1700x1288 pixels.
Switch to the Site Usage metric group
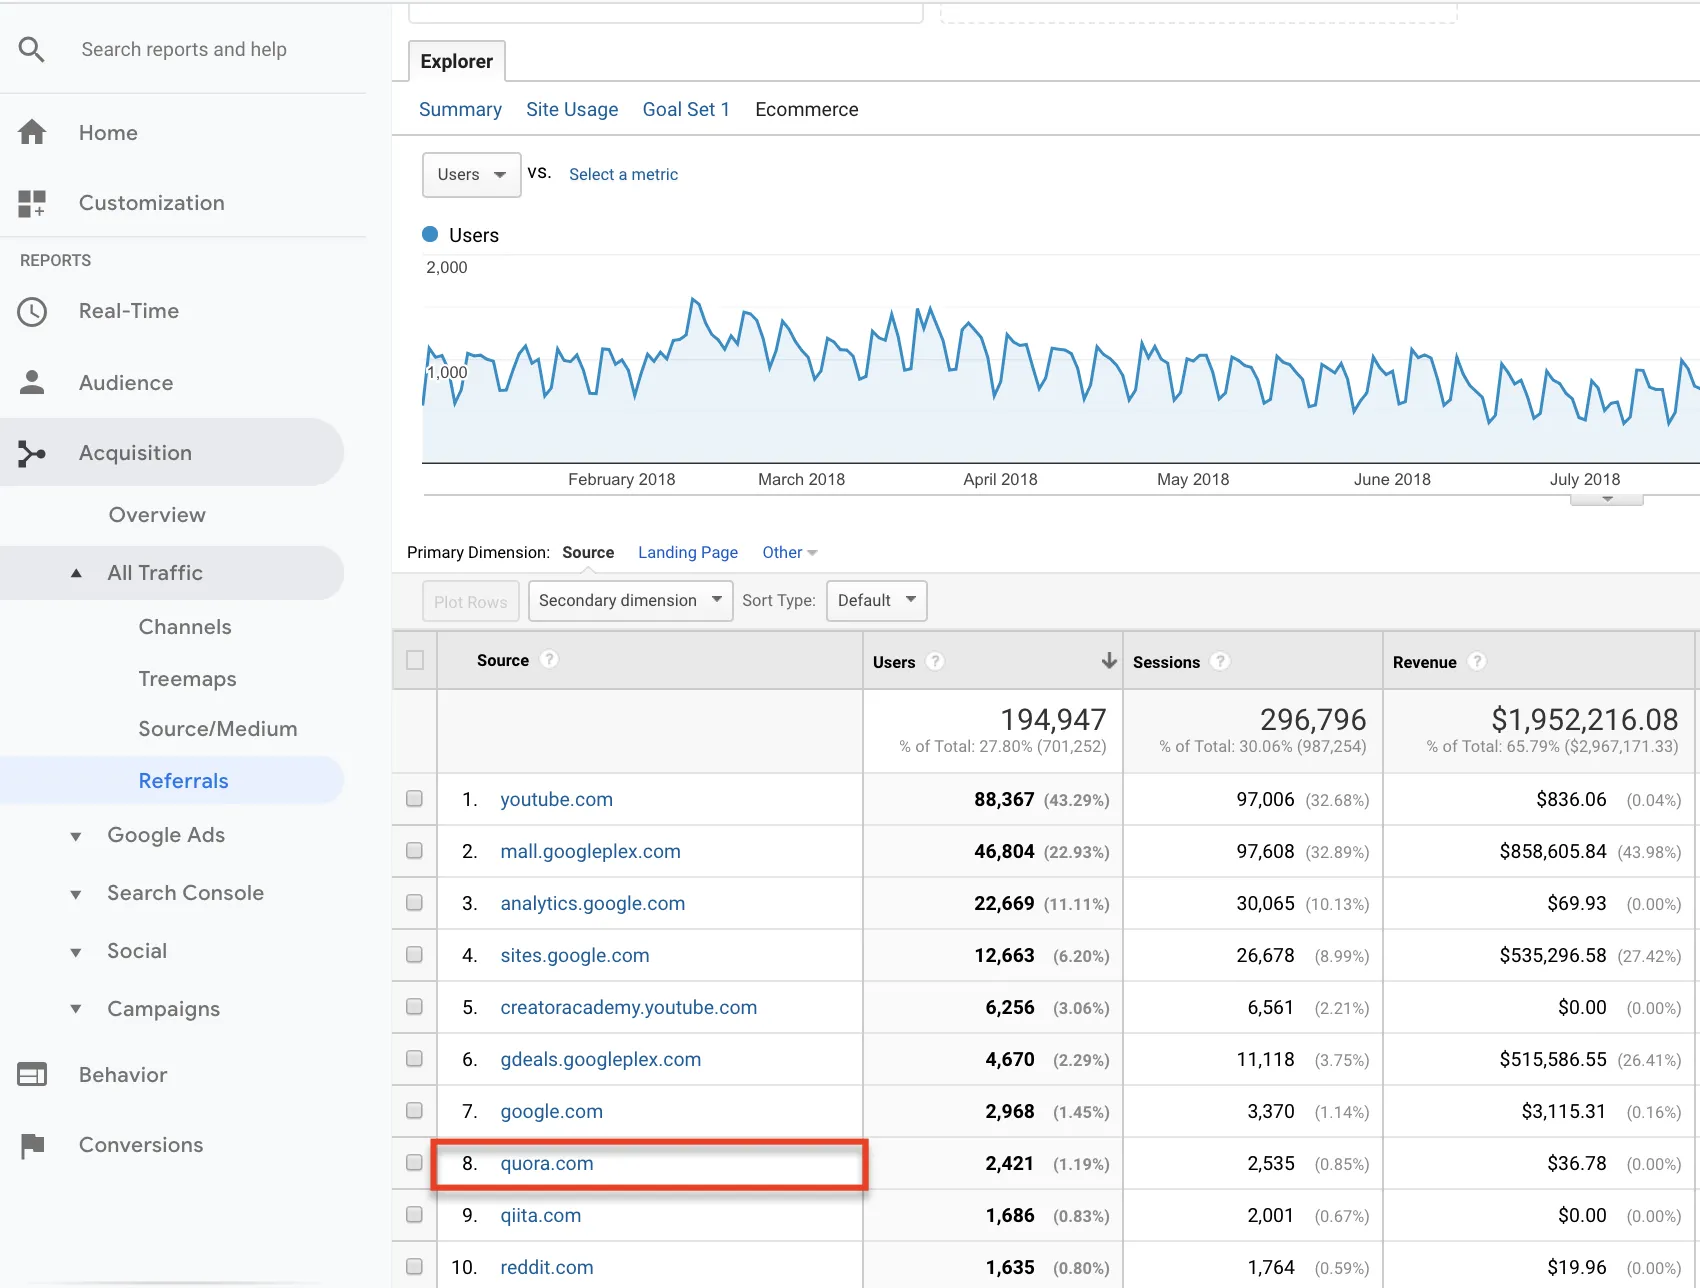572,109
